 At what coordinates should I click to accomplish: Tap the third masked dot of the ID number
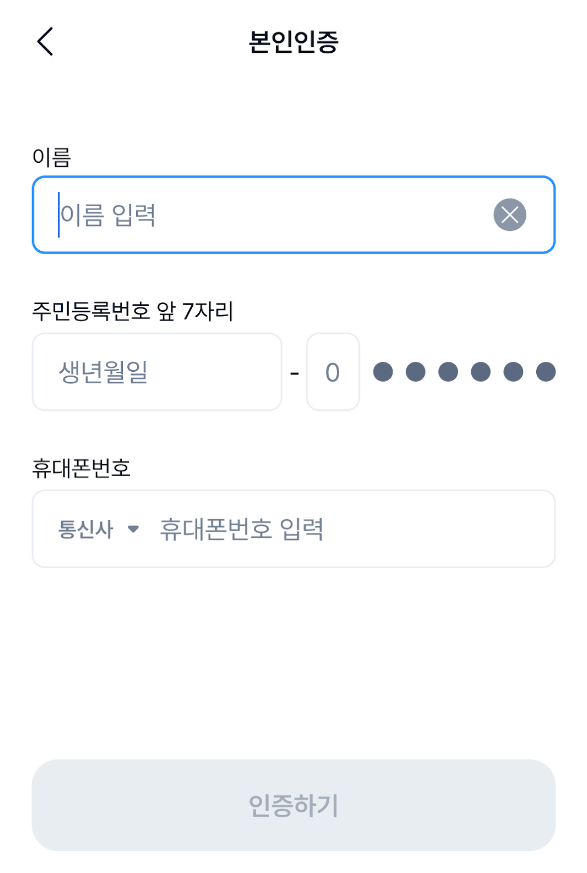tap(448, 372)
